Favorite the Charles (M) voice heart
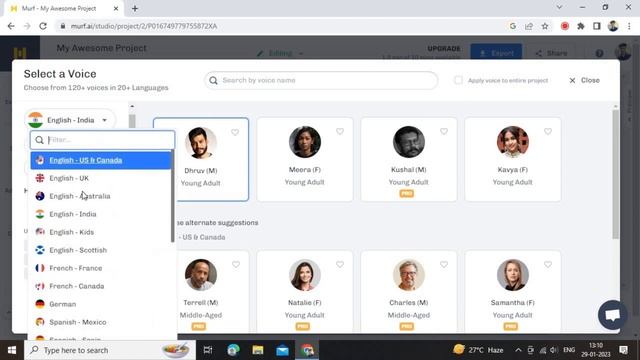 pos(444,264)
